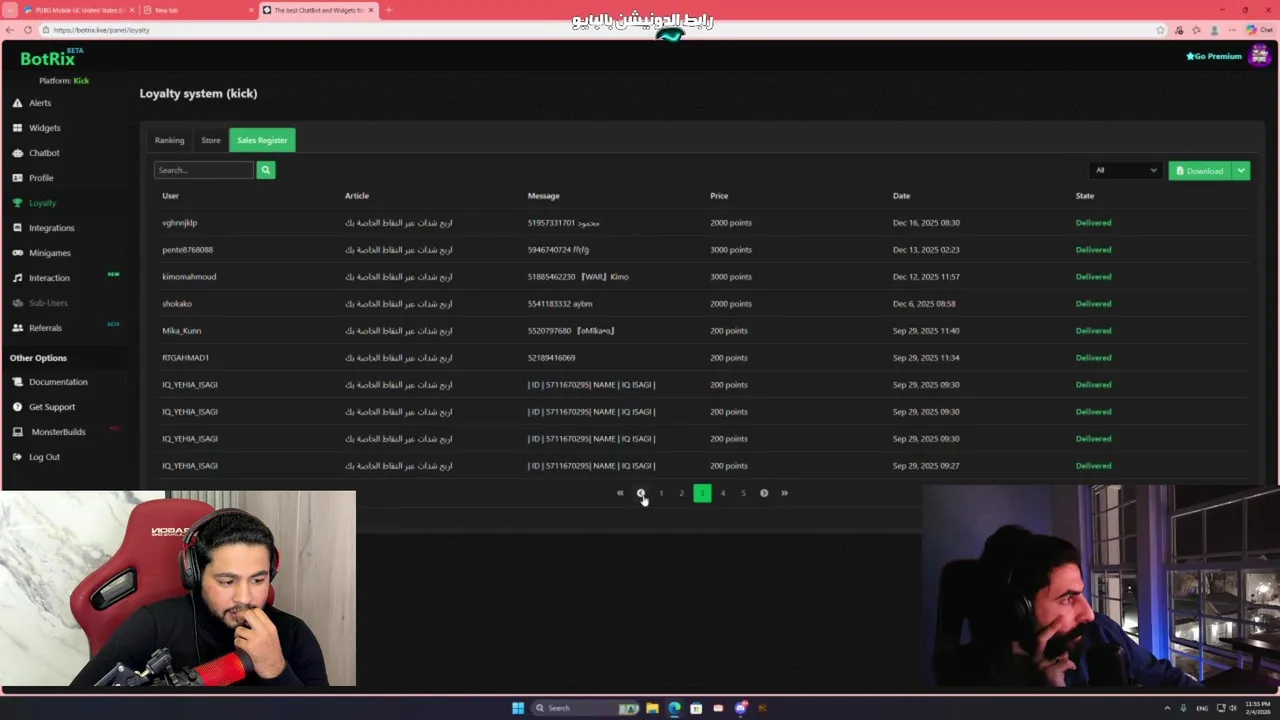The image size is (1280, 720).
Task: Select the Sales Register tab
Action: click(x=262, y=140)
